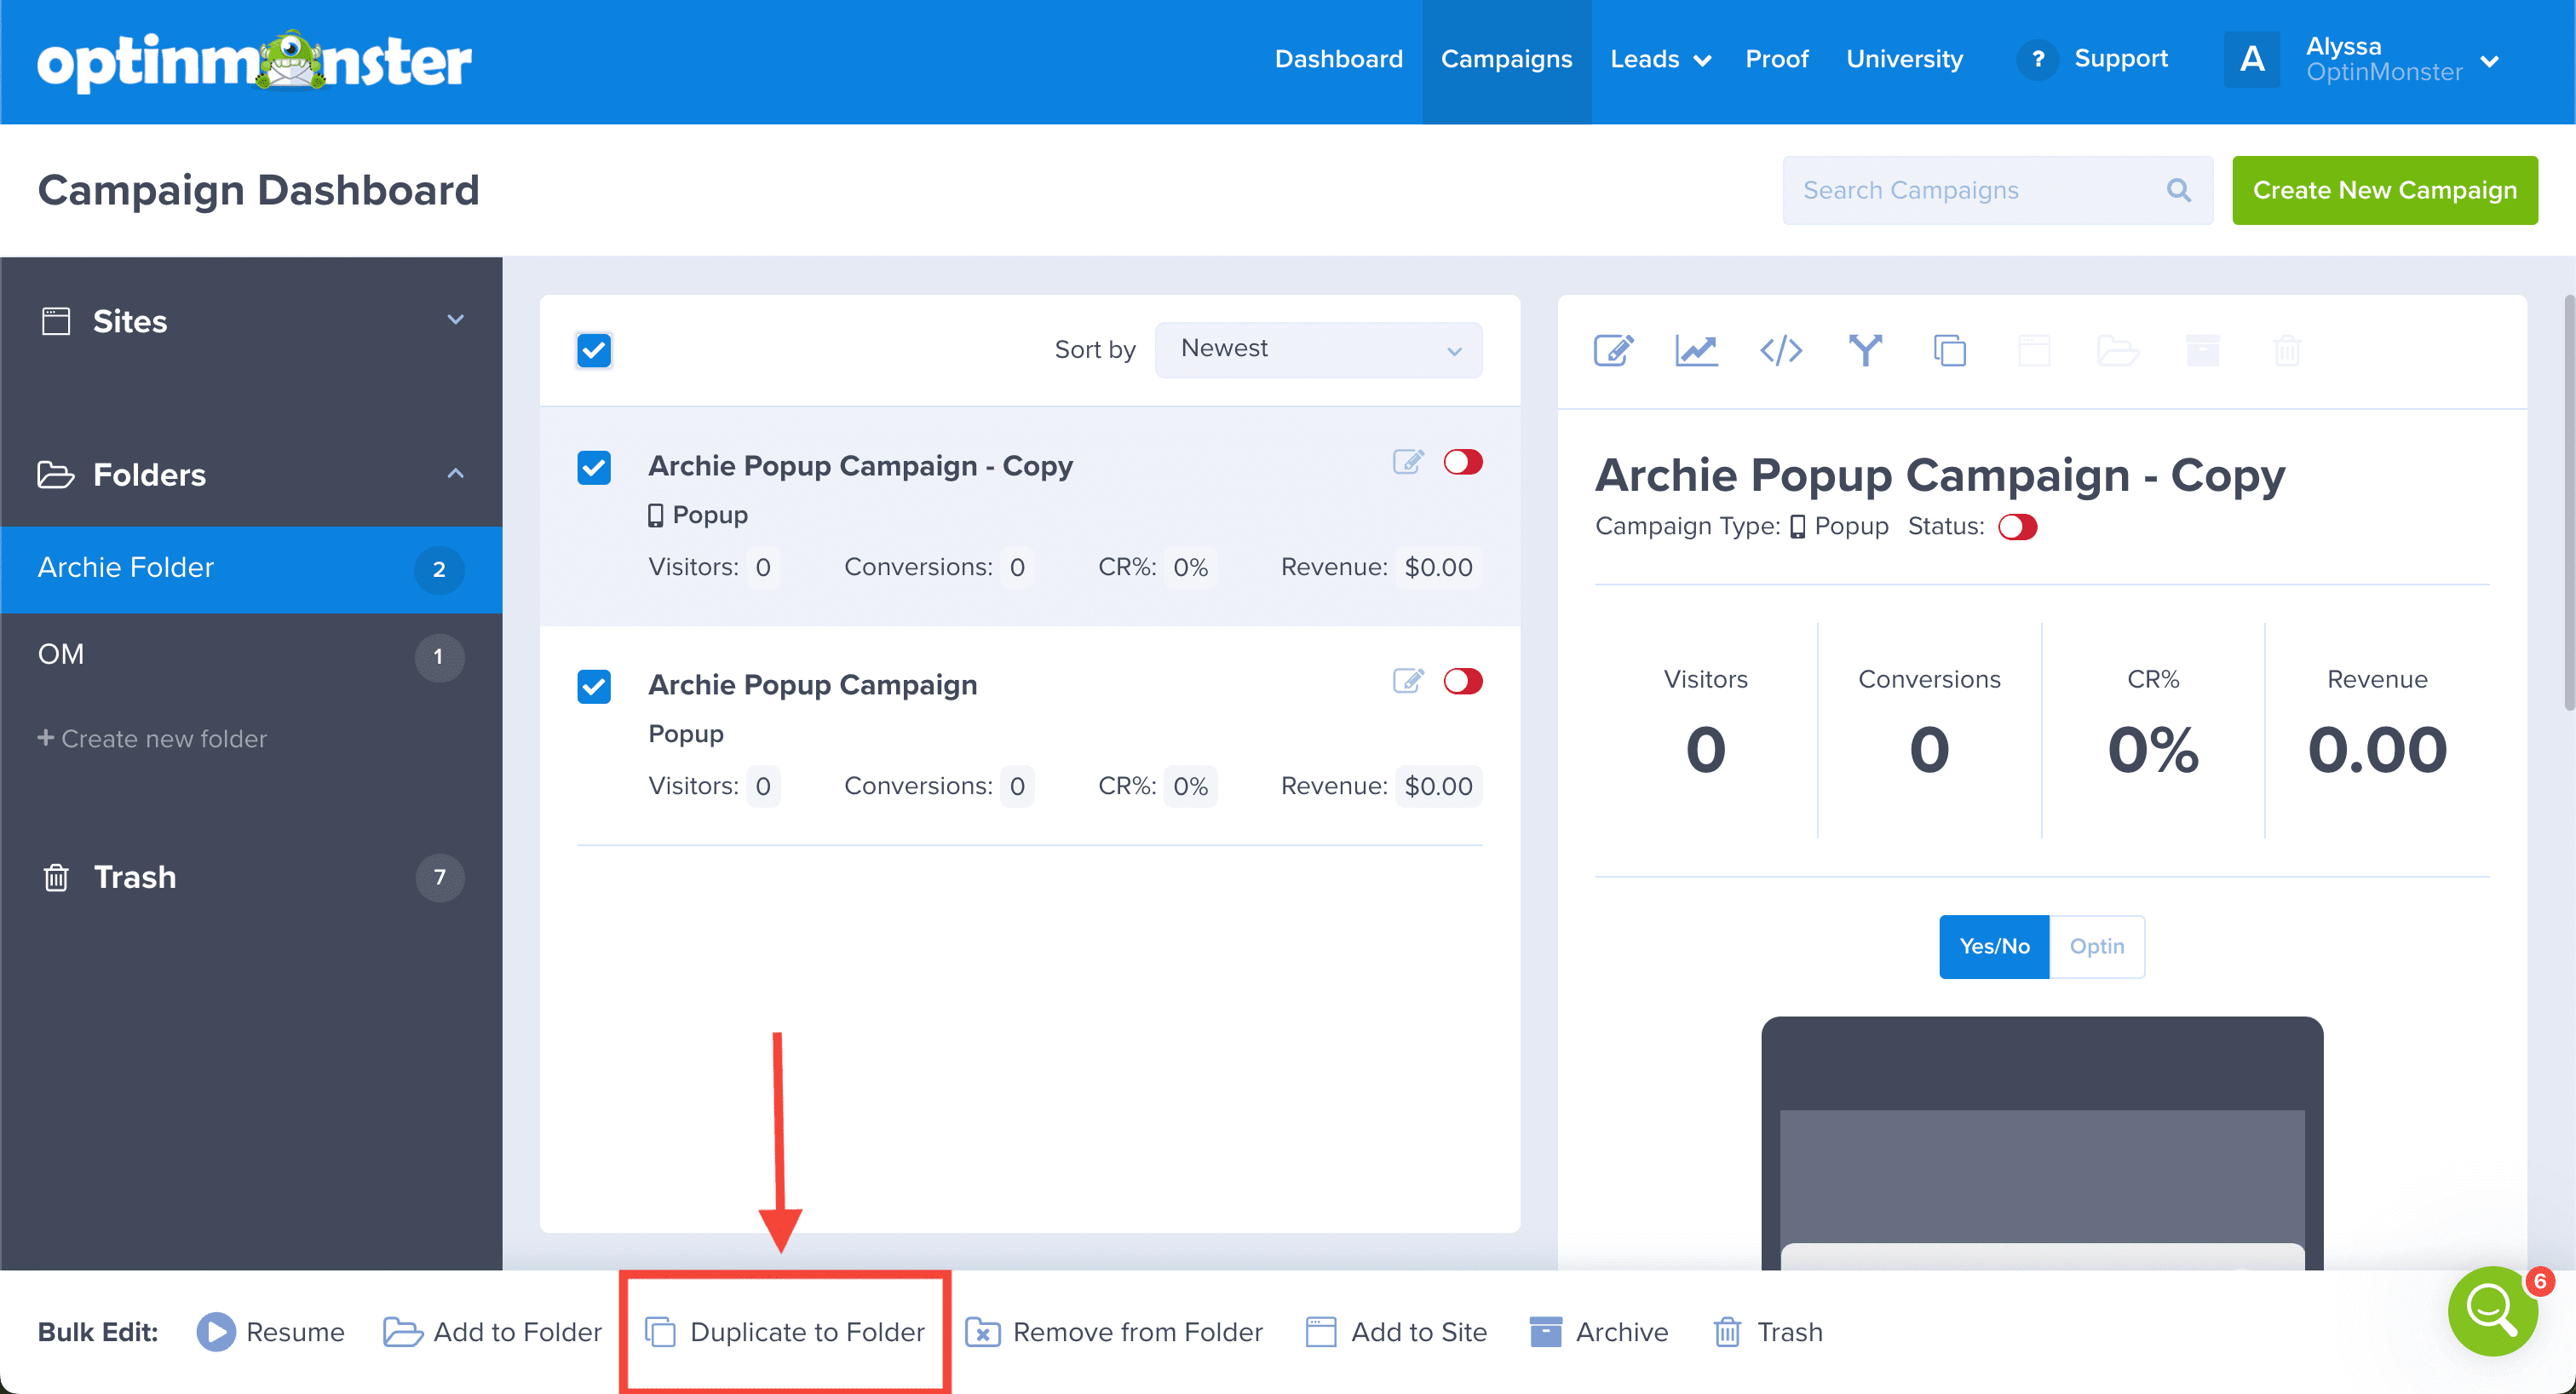Switch to the Optin preview tab
The image size is (2576, 1394).
tap(2096, 946)
